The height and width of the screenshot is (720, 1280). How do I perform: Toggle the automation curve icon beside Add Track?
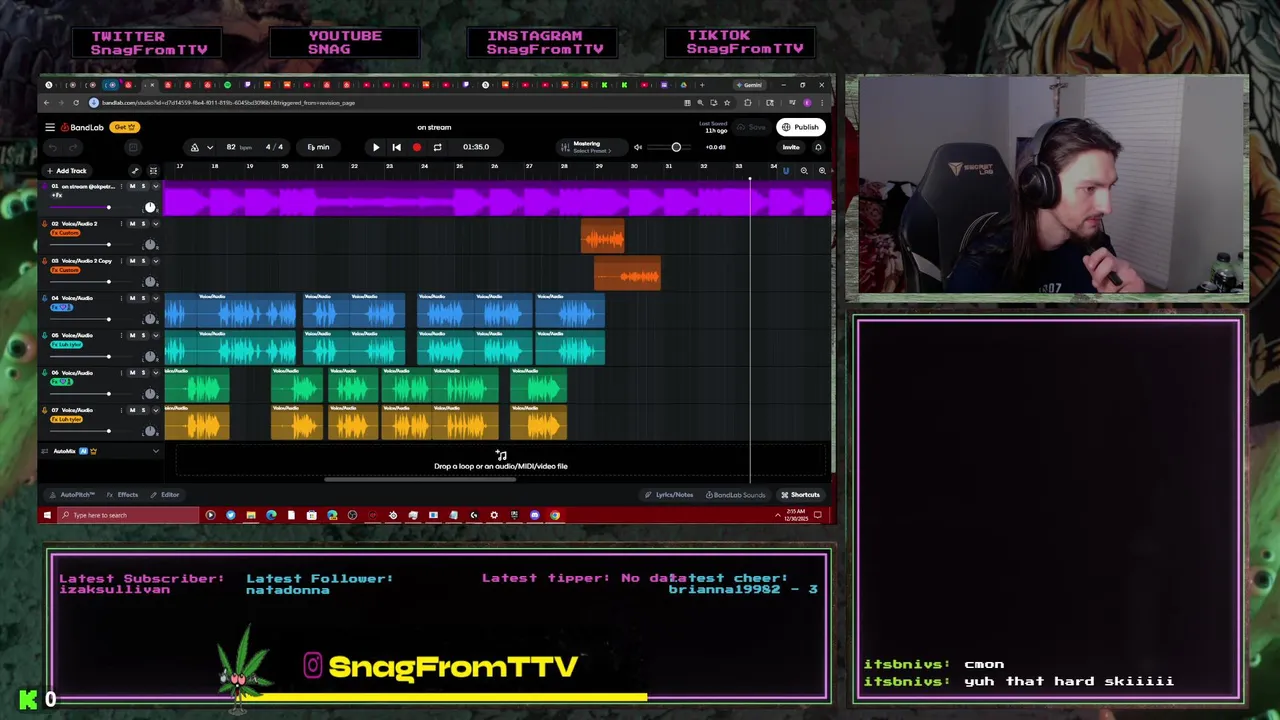[135, 171]
